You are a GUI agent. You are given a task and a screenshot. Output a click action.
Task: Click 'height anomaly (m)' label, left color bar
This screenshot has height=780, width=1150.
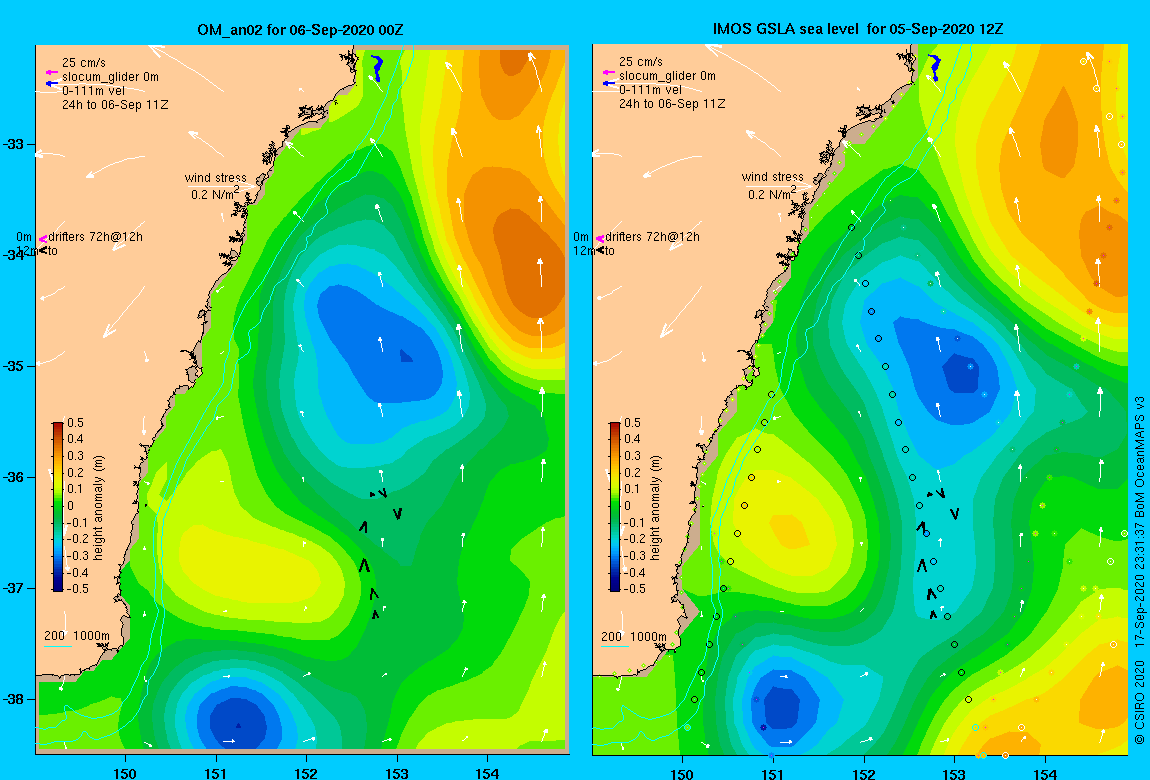pos(99,507)
